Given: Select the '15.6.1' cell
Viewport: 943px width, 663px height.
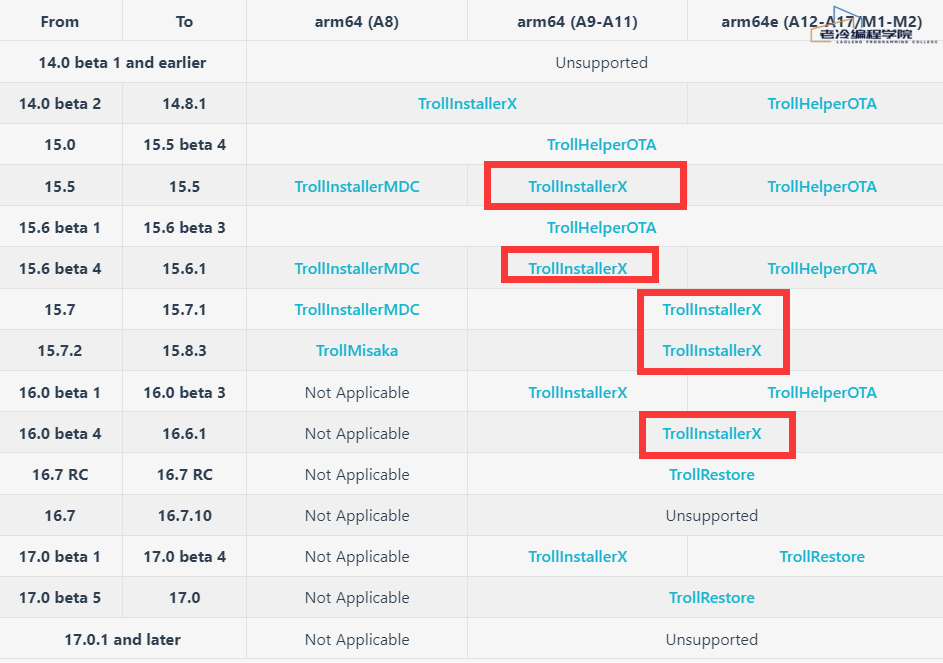Looking at the screenshot, I should (184, 268).
